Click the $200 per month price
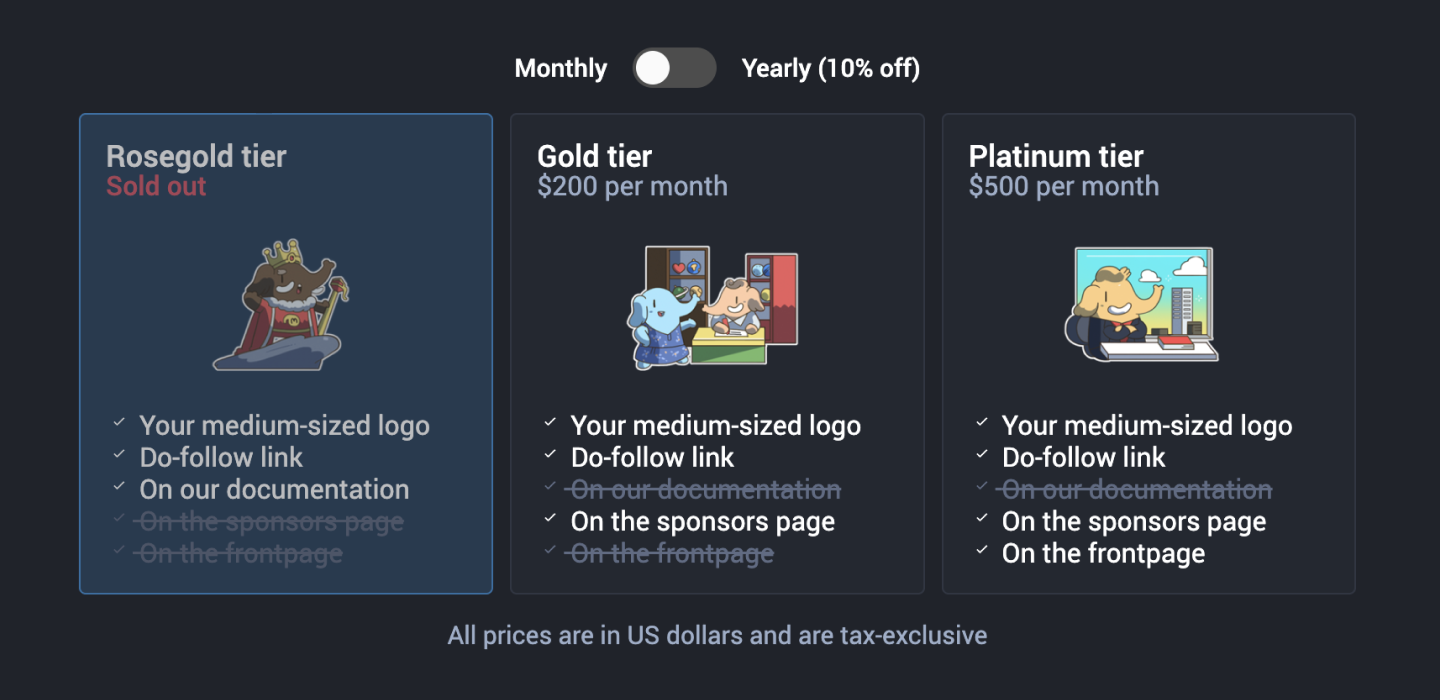The height and width of the screenshot is (700, 1440). (632, 186)
